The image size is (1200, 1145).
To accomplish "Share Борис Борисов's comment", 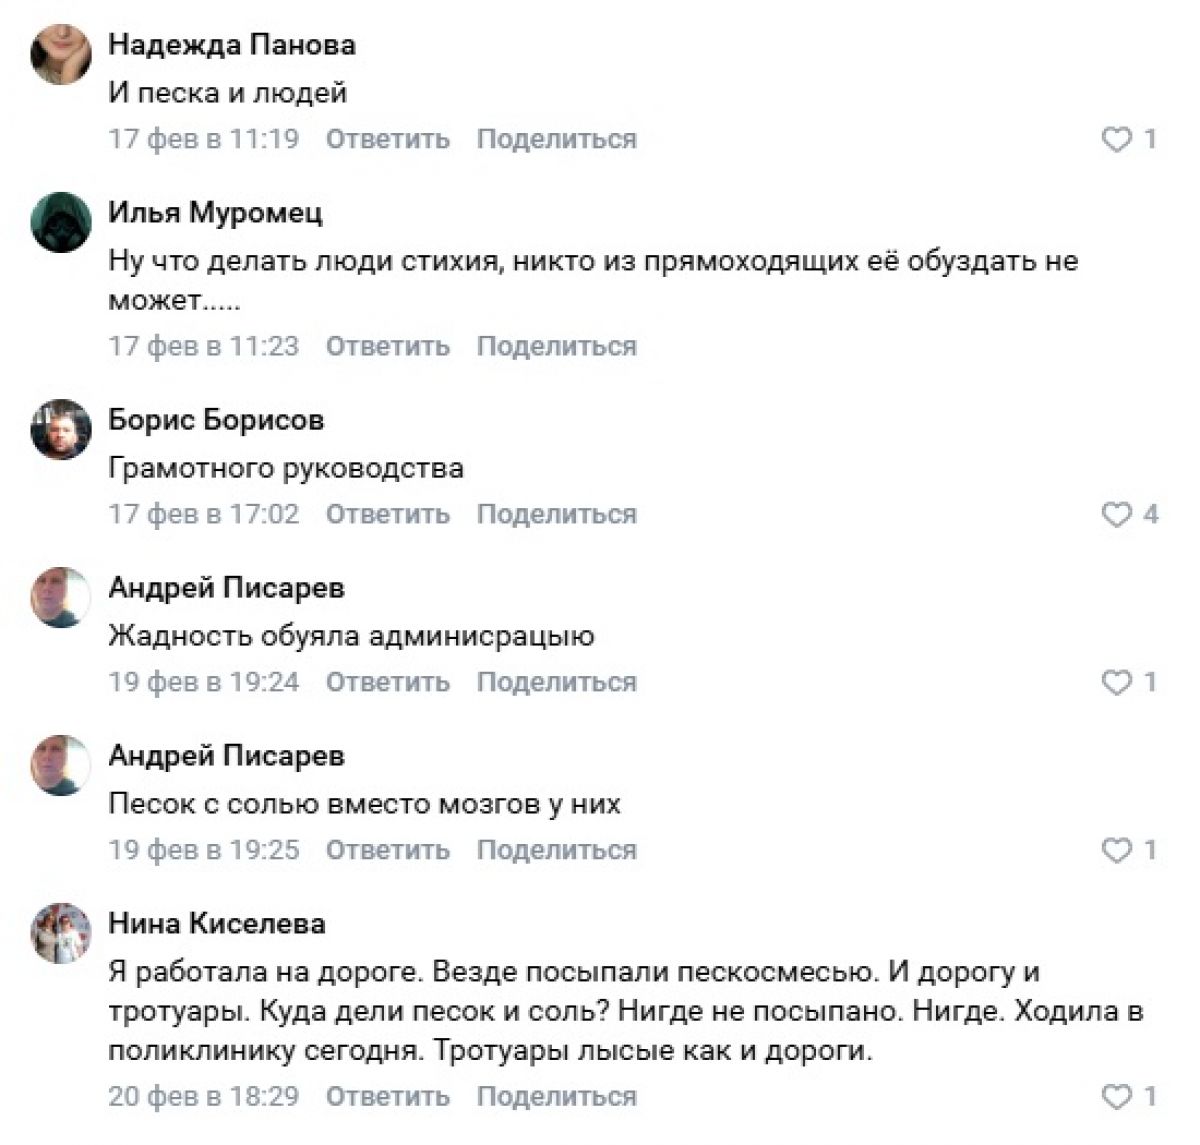I will [x=556, y=514].
